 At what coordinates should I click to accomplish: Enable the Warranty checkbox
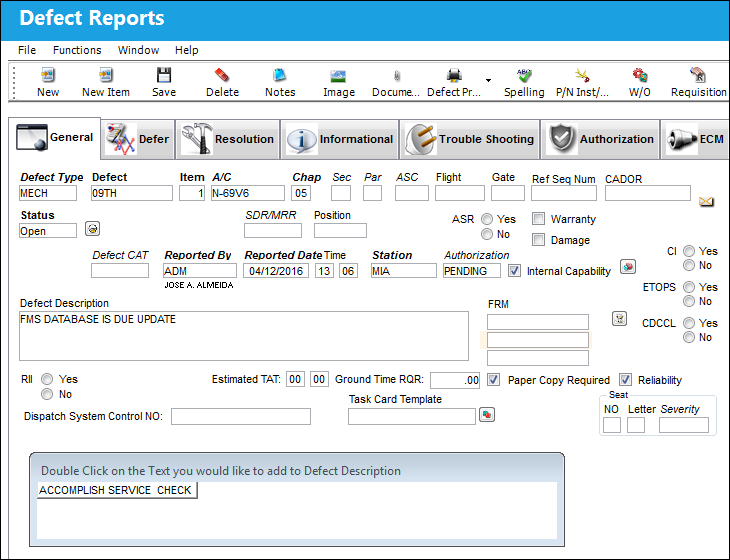[x=538, y=219]
